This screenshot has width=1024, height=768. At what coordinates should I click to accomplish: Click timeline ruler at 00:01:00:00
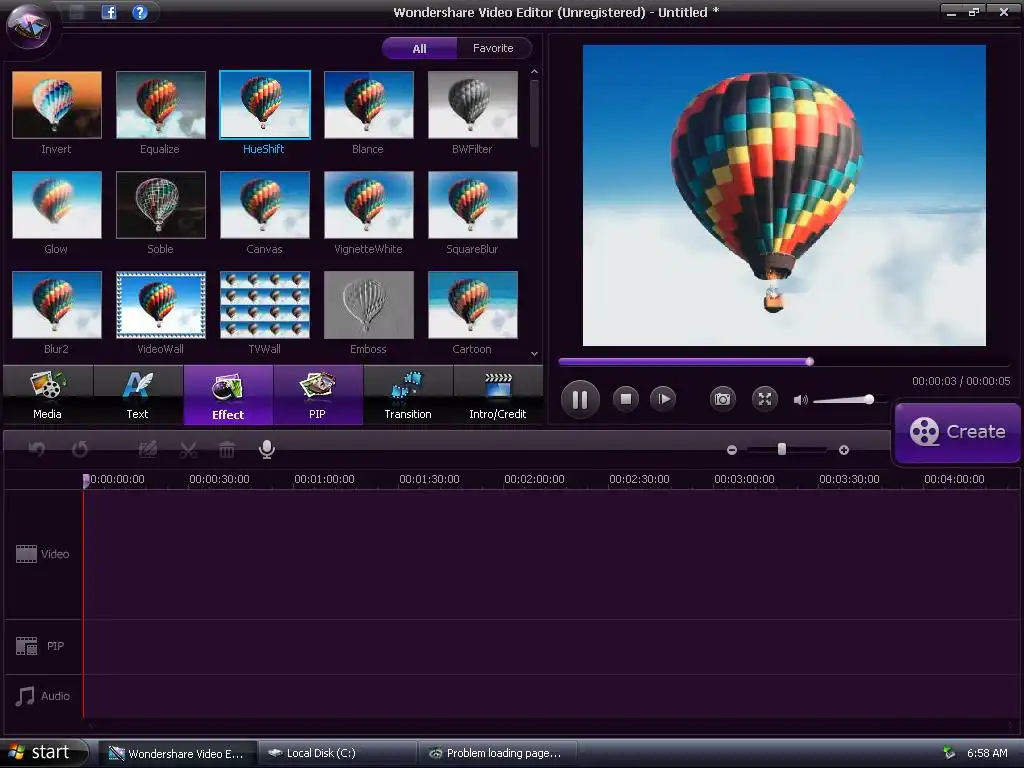tap(324, 479)
